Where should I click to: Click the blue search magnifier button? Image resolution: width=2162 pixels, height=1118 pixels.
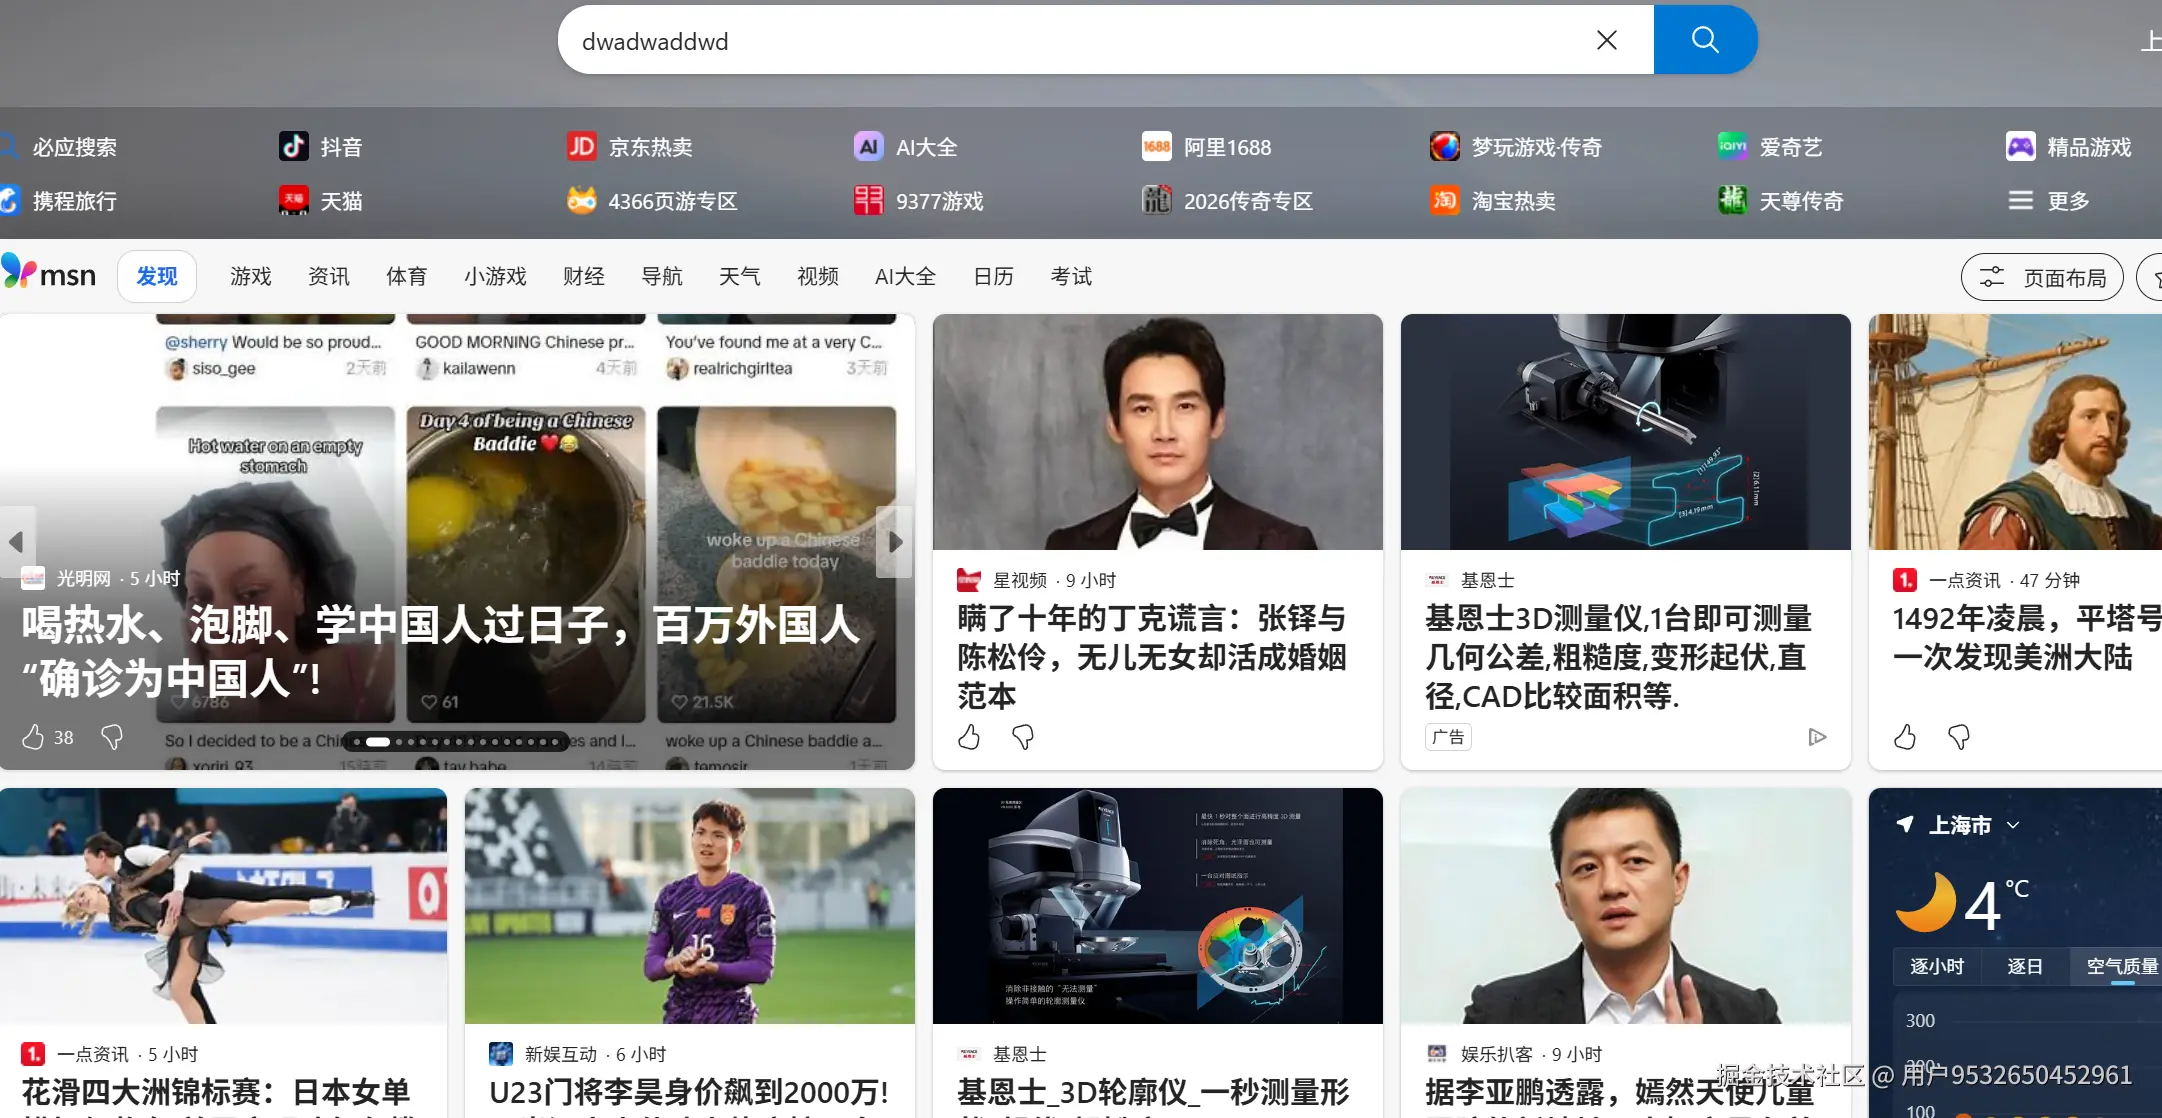[1704, 40]
